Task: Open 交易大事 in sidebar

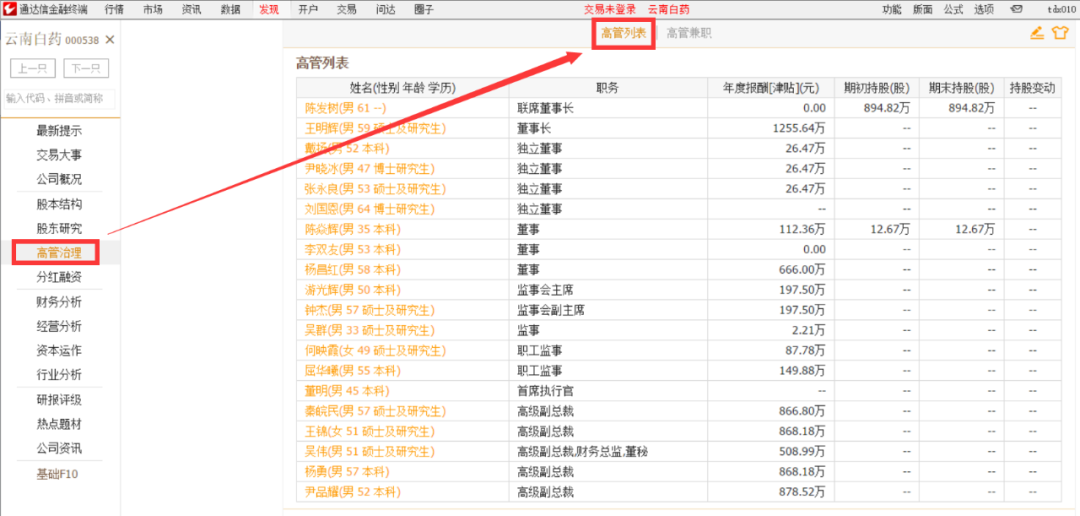Action: tap(59, 155)
